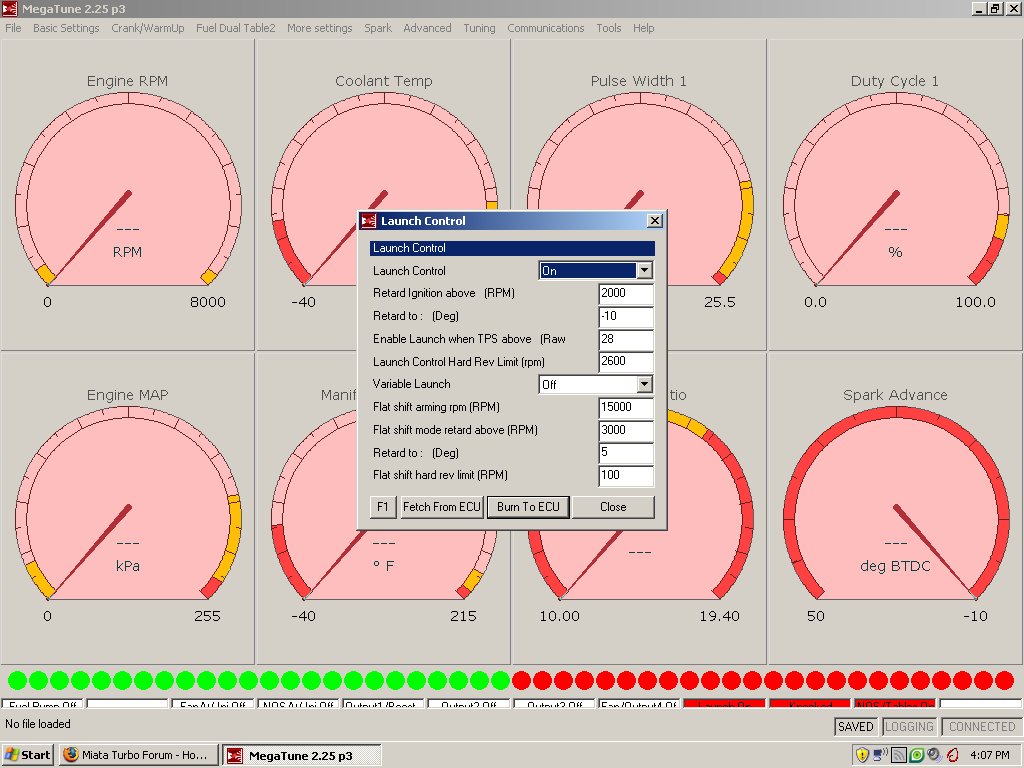Click the Fetch From ECU button
This screenshot has height=768, width=1024.
[442, 507]
